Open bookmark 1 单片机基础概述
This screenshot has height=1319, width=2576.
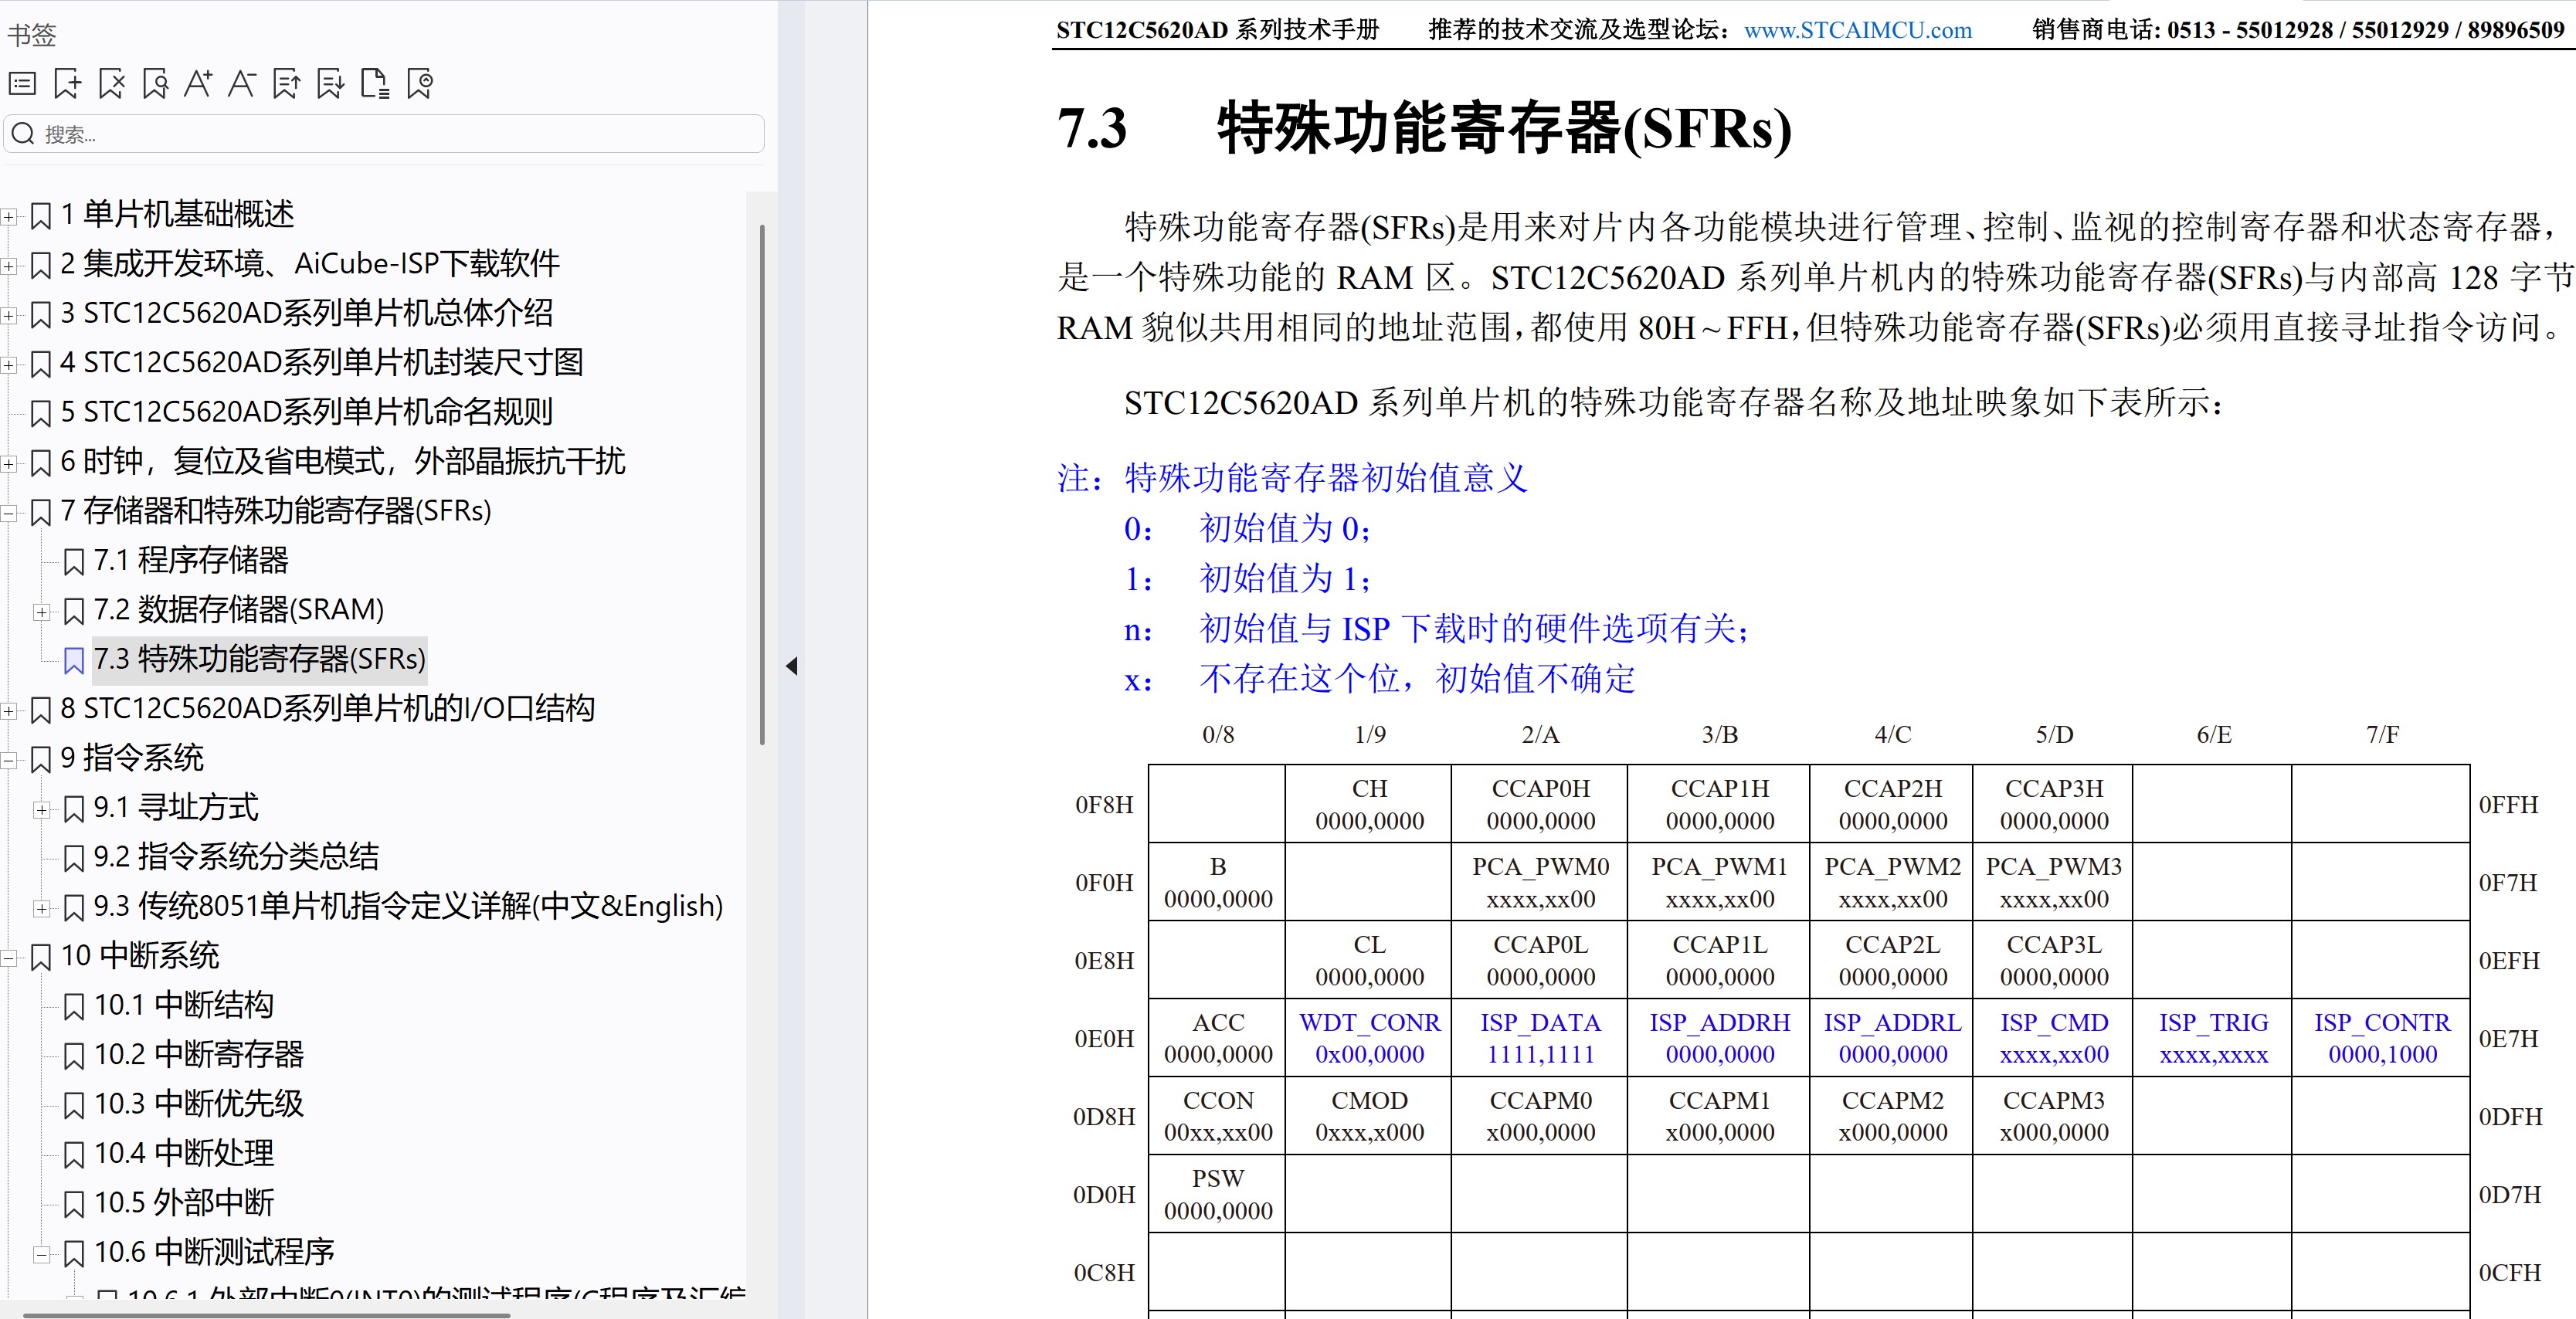pyautogui.click(x=177, y=214)
